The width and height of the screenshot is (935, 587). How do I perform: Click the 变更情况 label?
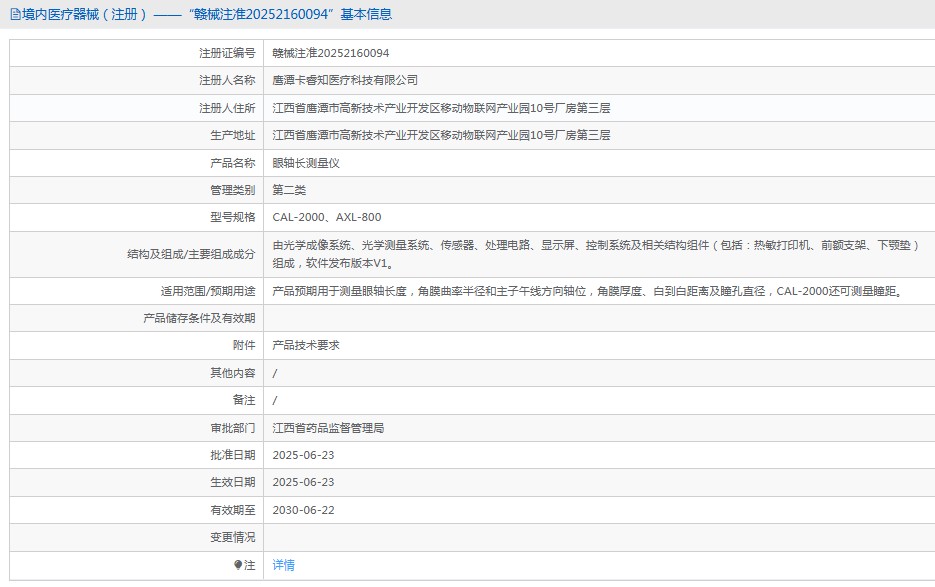point(233,537)
